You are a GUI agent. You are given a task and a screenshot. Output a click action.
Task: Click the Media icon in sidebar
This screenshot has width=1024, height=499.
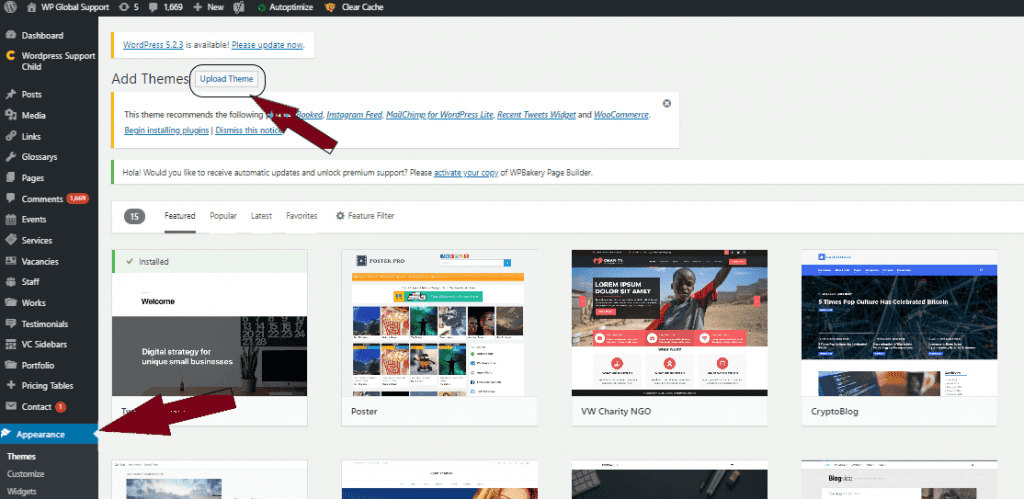point(10,115)
